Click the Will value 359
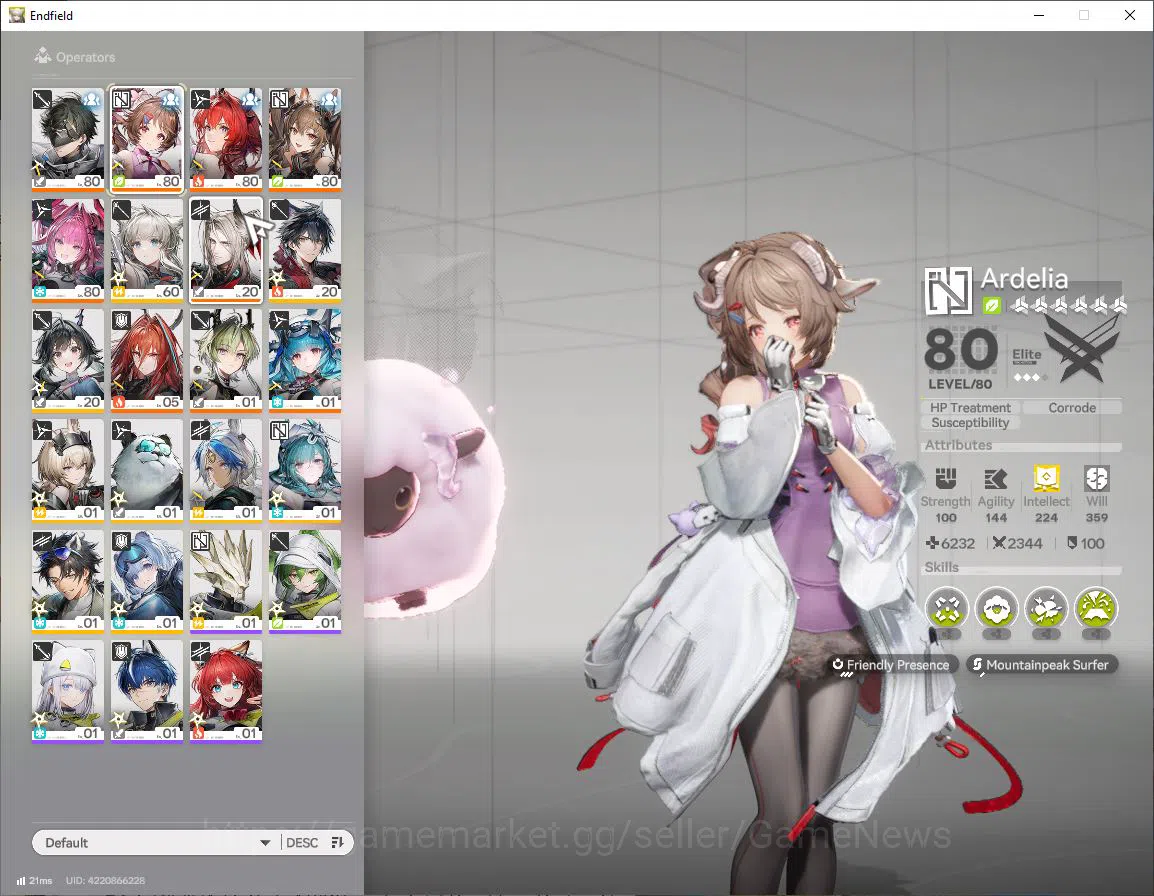This screenshot has width=1154, height=896. 1096,518
